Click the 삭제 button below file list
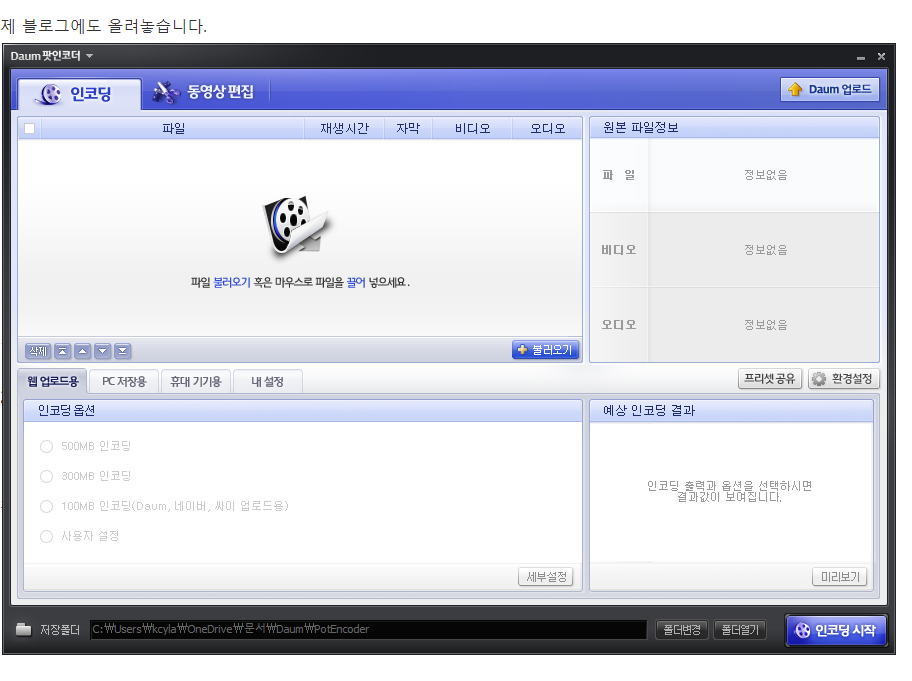Viewport: 912px width, 681px height. point(38,351)
